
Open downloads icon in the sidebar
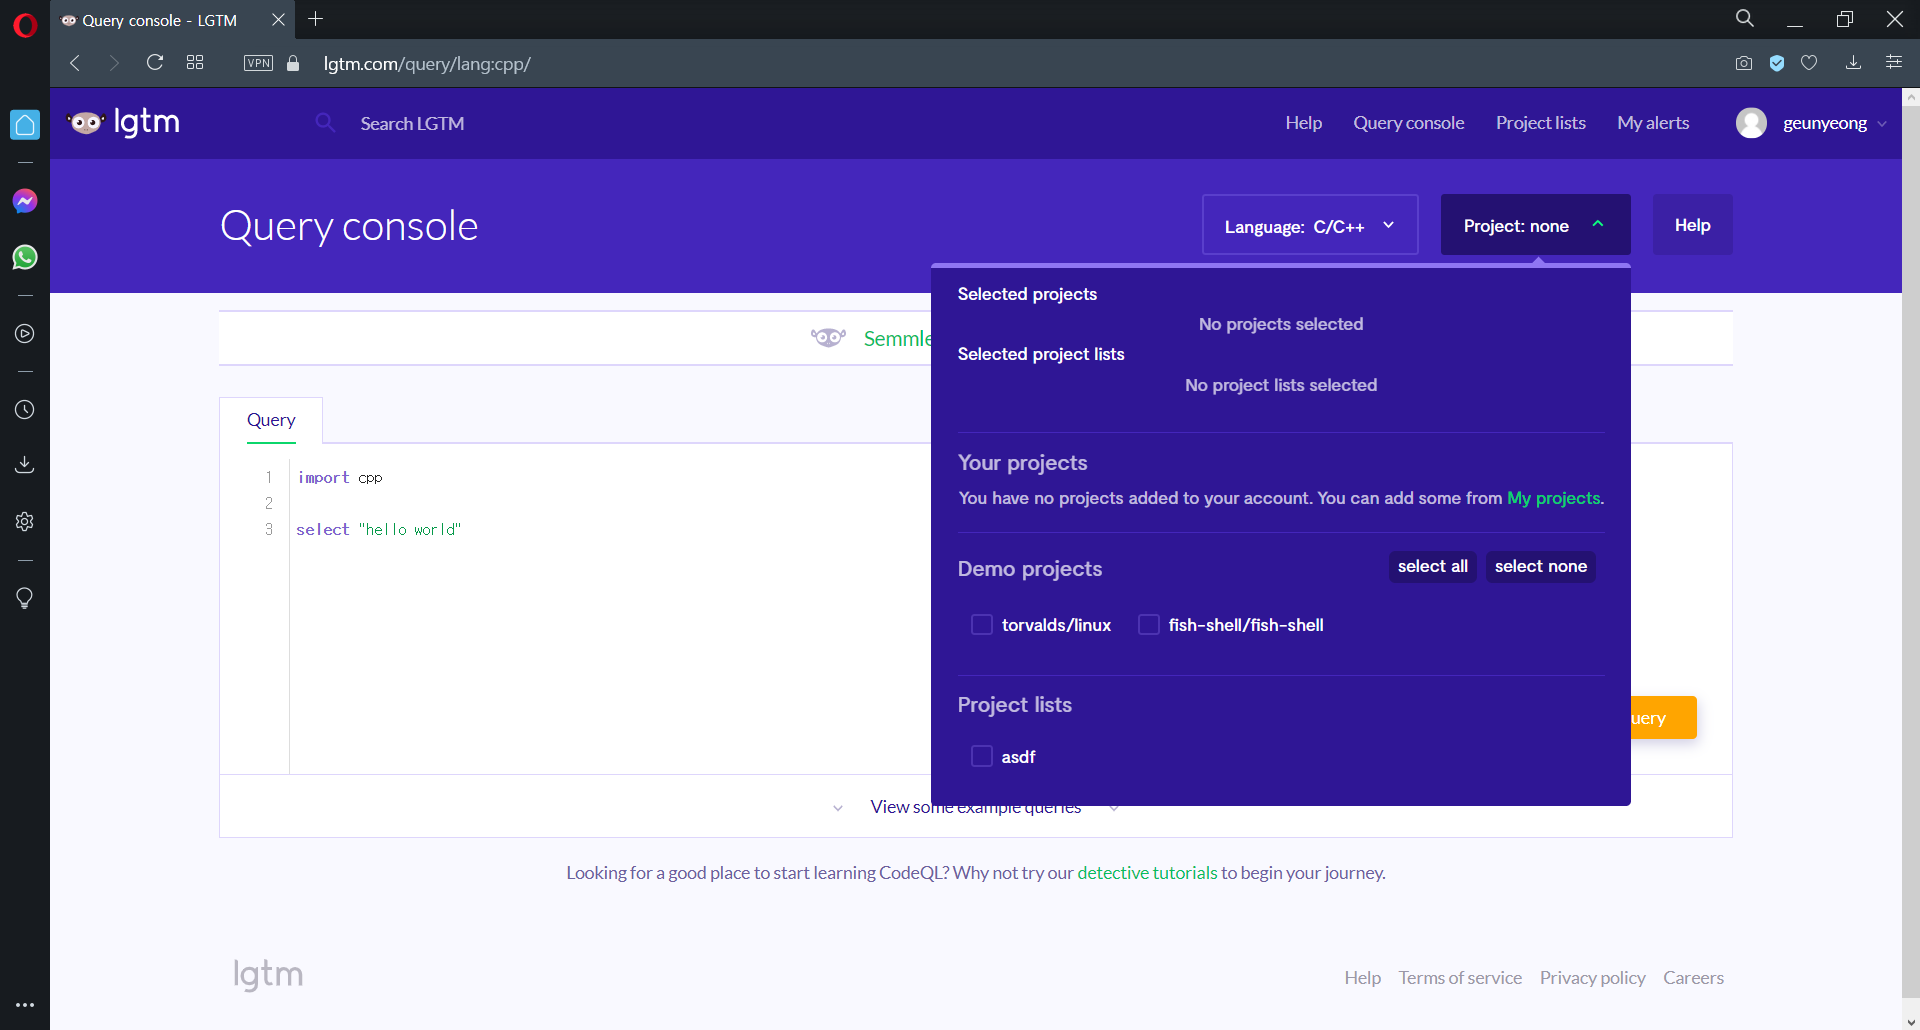(25, 465)
